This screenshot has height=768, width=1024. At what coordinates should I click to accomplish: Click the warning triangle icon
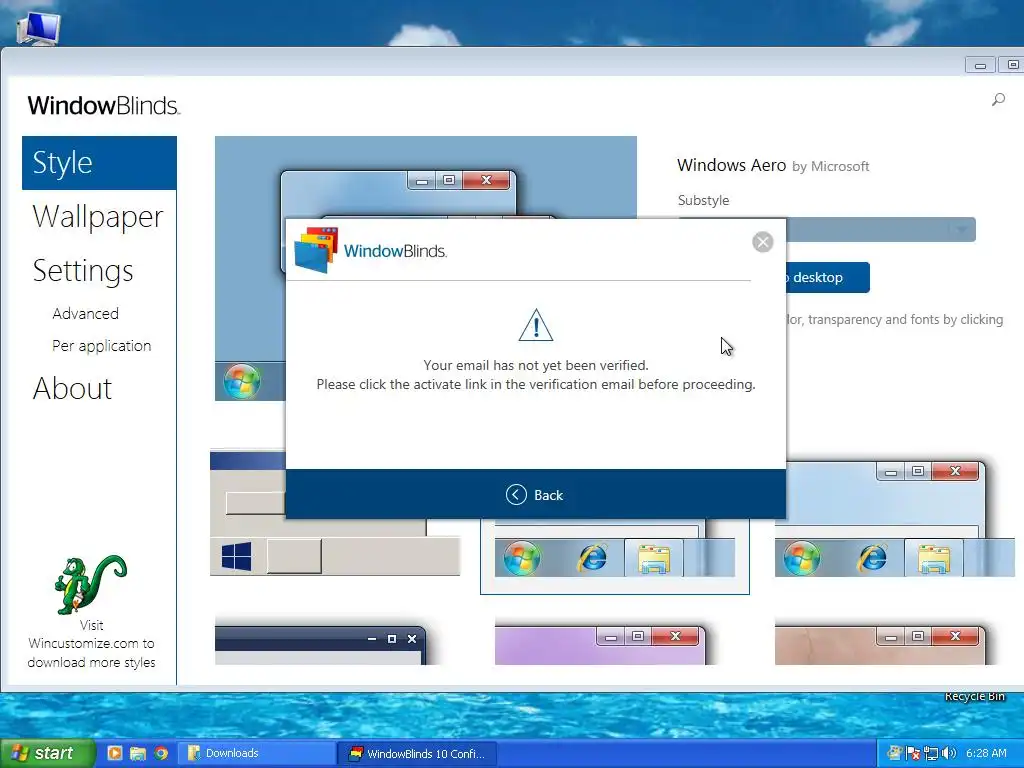click(536, 325)
